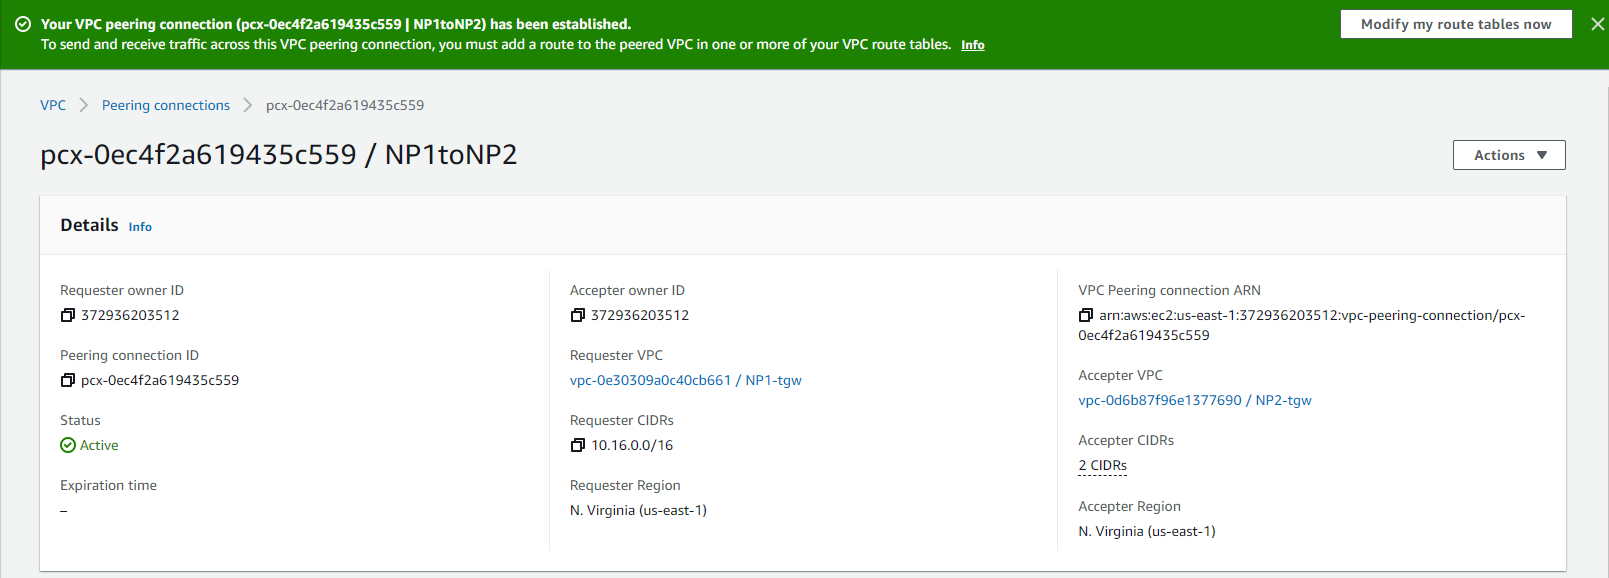
Task: Click the Actions dropdown arrow
Action: point(1542,155)
